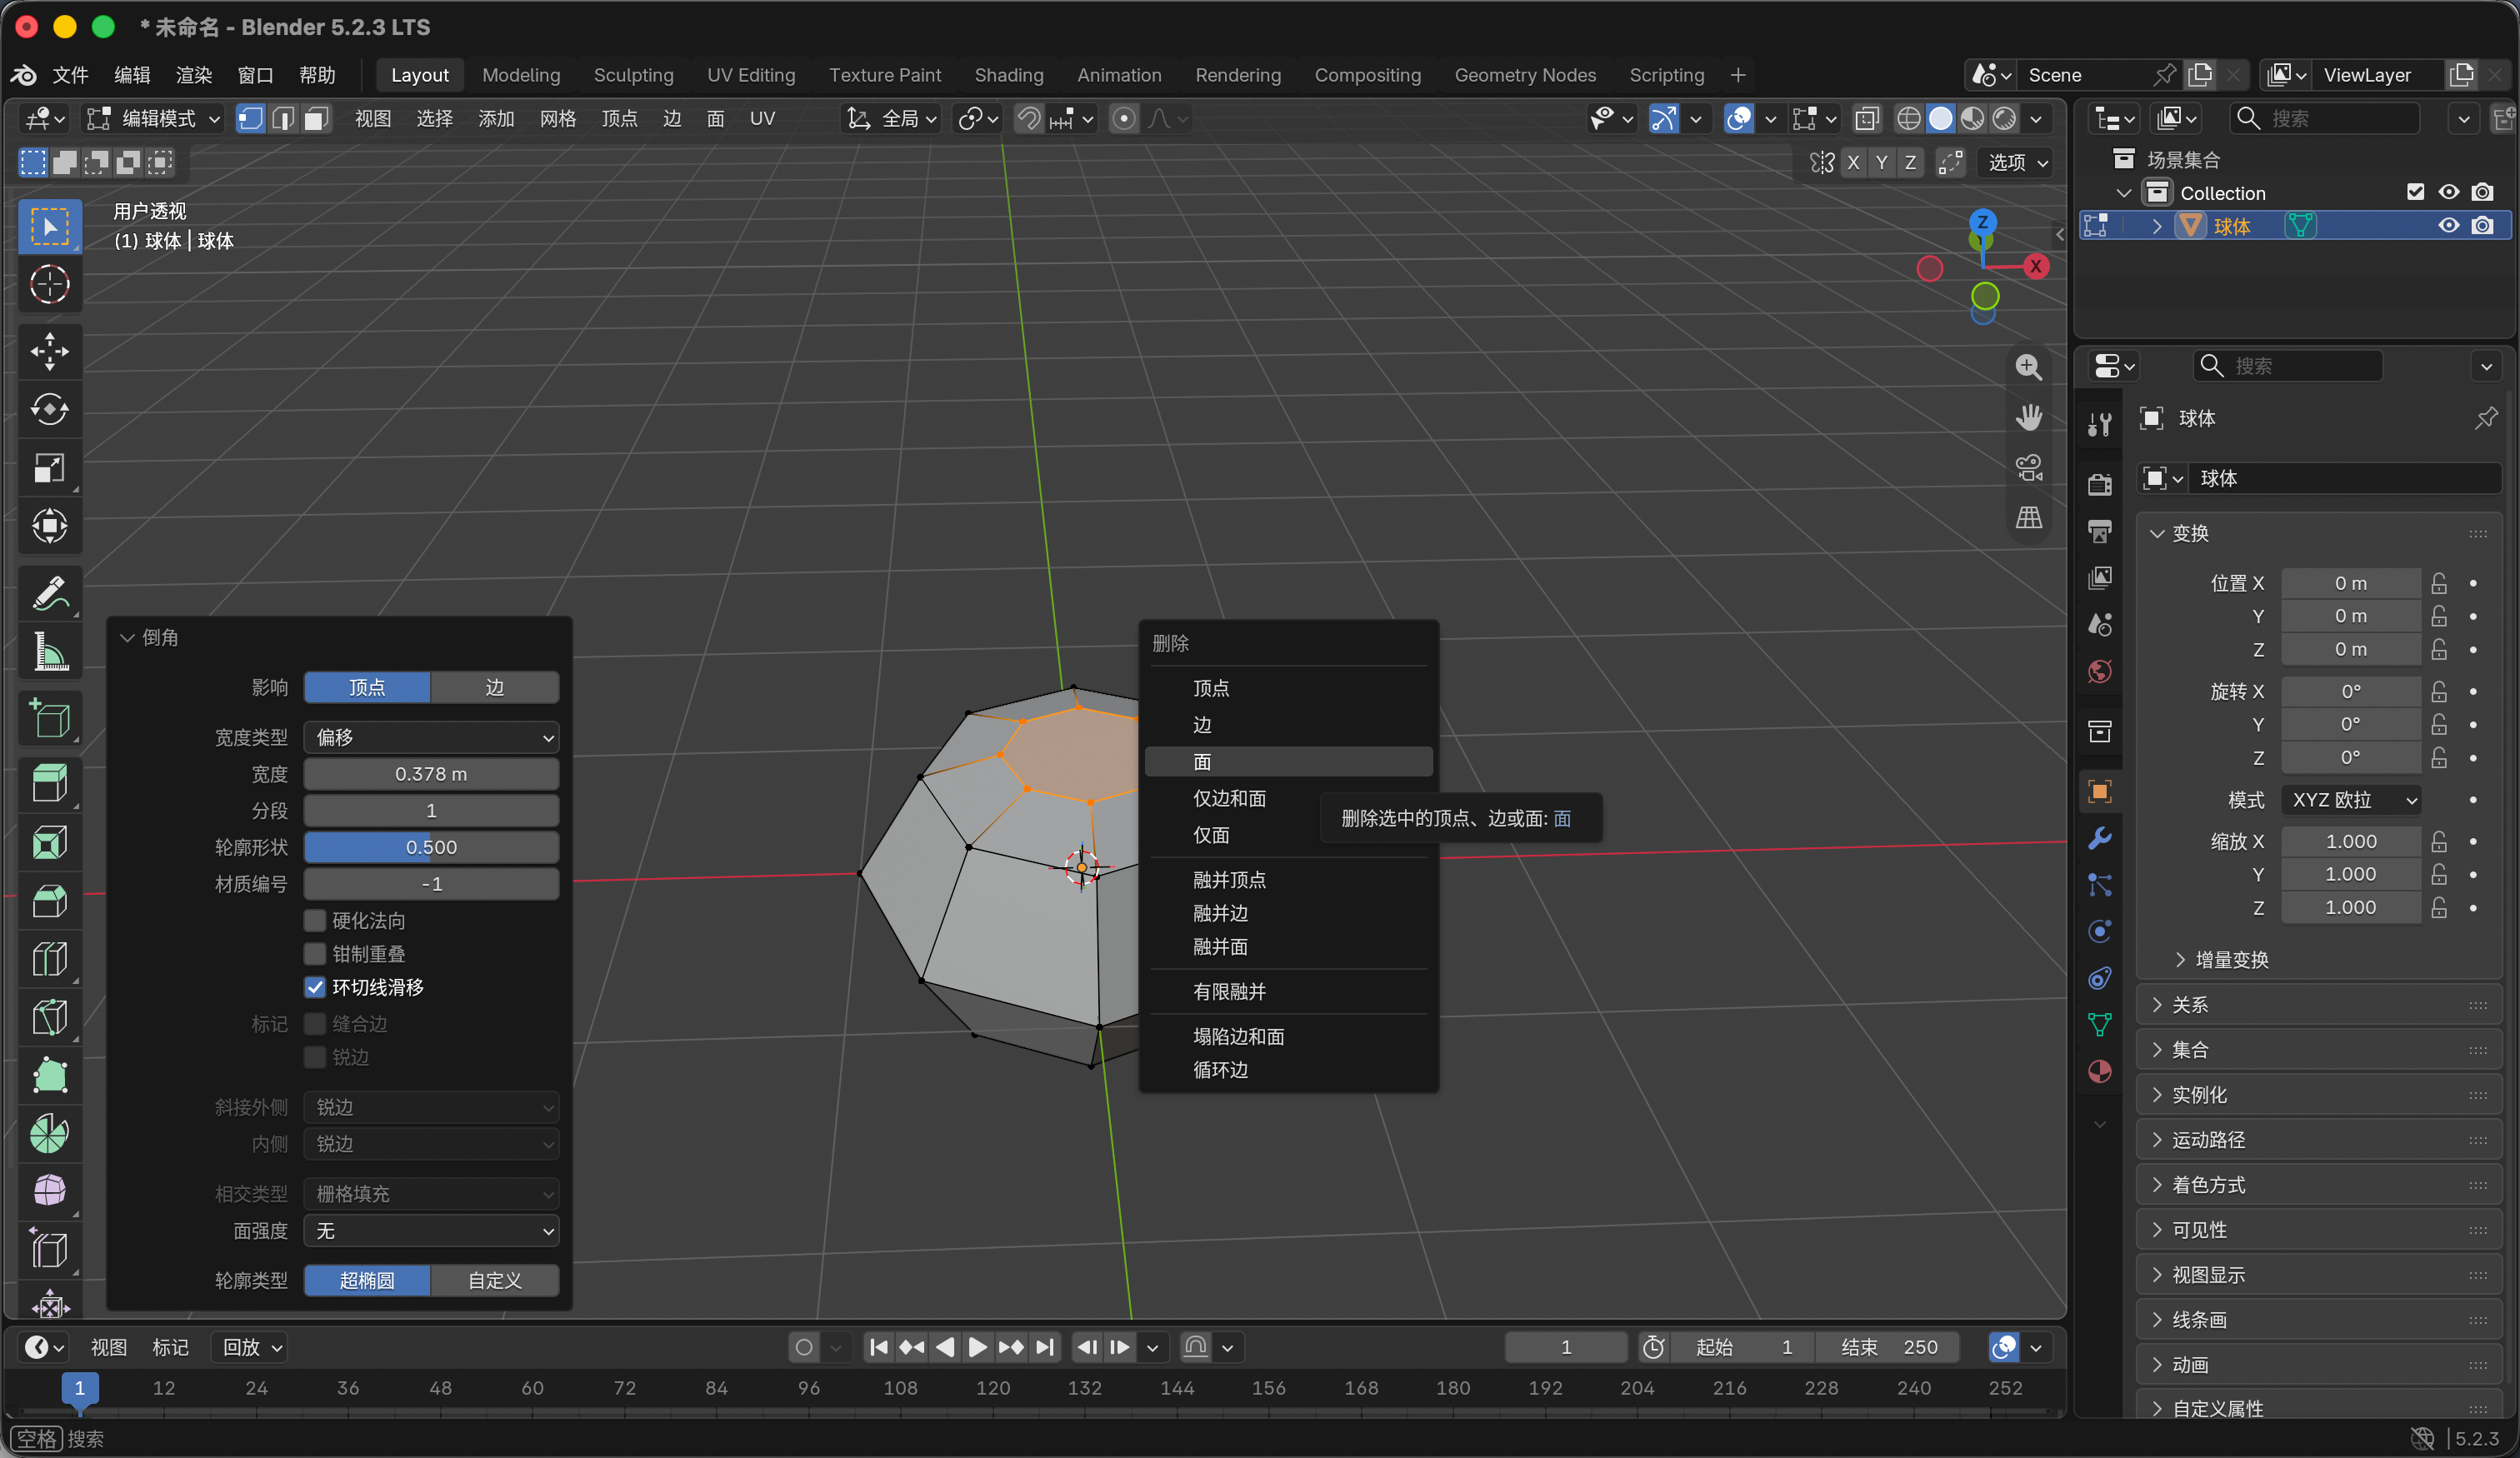Open the Modifiers wrench properties tab
Screen dimensions: 2520x1458
2099,838
